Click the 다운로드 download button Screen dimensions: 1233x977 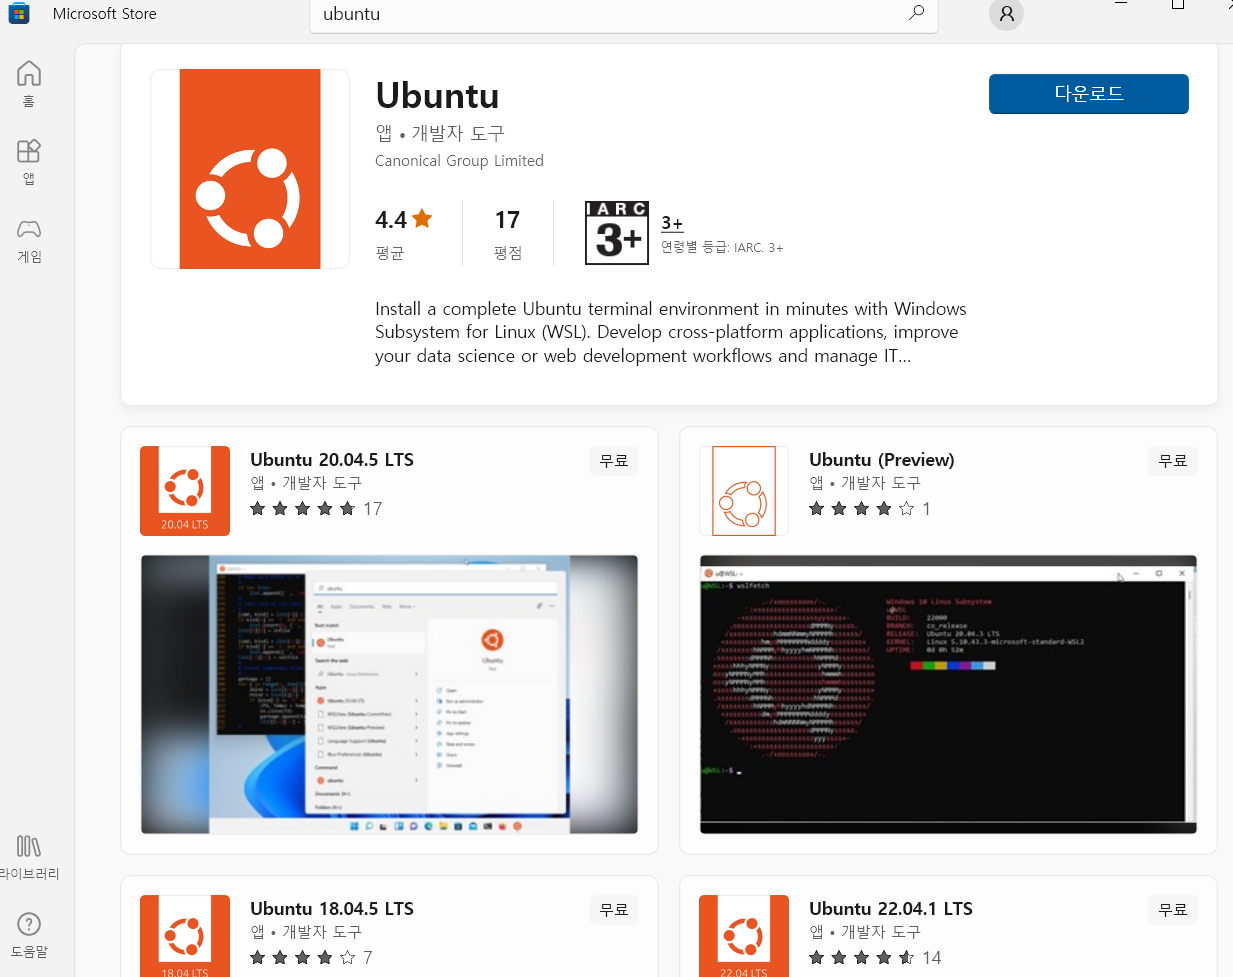[1089, 94]
